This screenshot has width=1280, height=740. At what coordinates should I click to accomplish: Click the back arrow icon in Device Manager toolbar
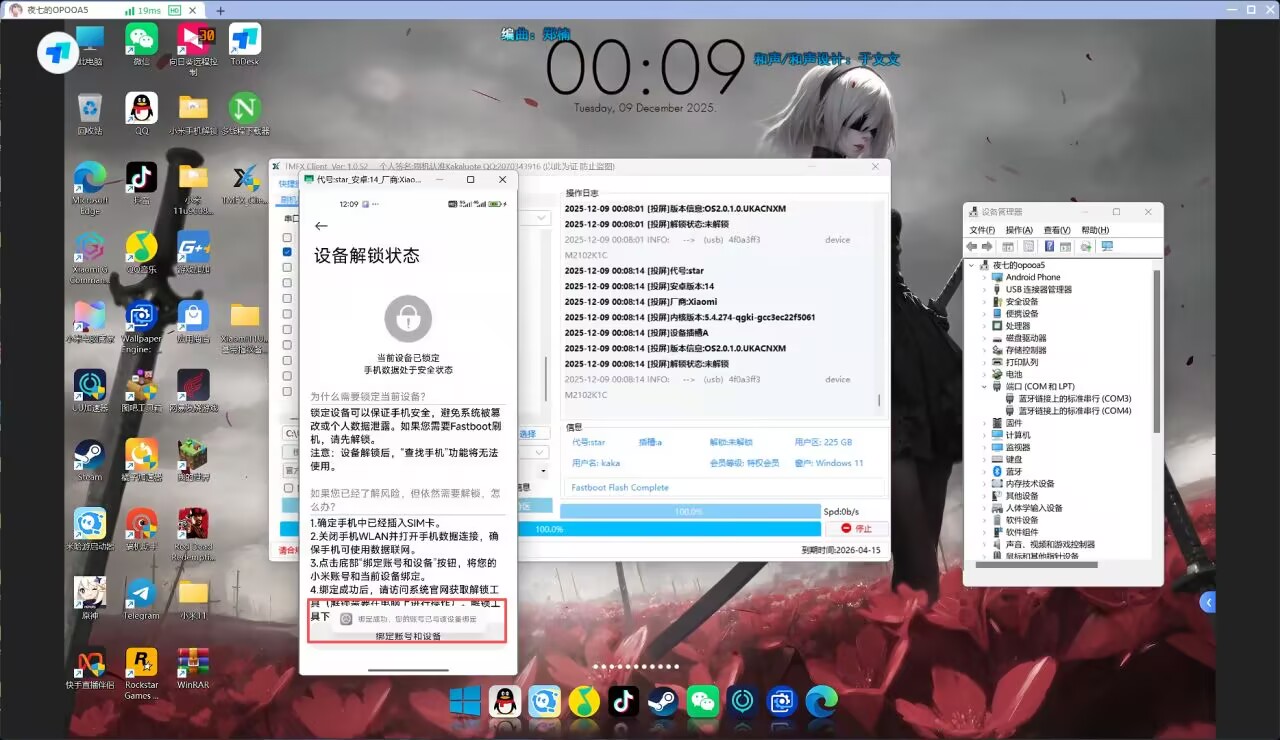972,246
